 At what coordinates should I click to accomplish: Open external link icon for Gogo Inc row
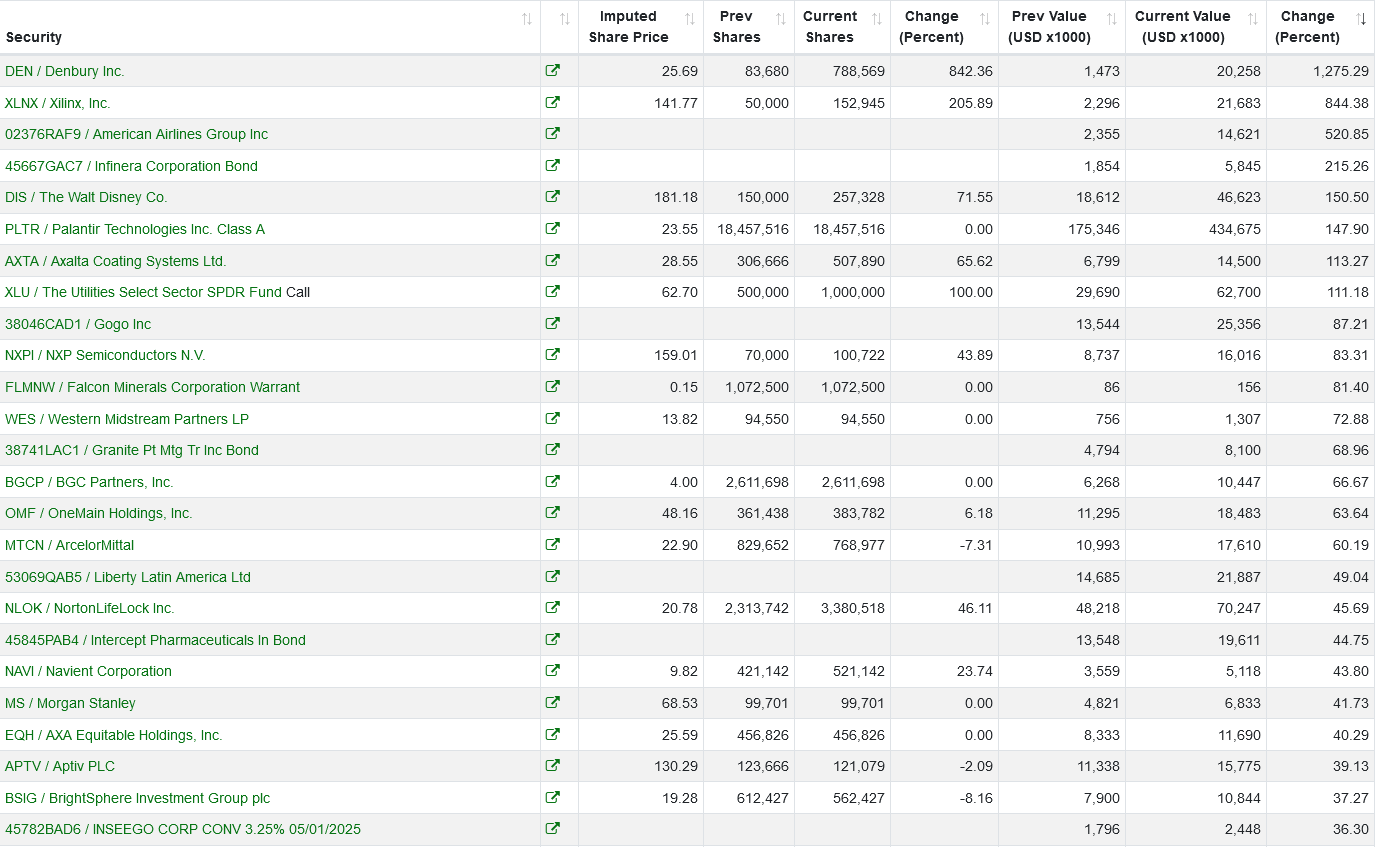point(553,324)
